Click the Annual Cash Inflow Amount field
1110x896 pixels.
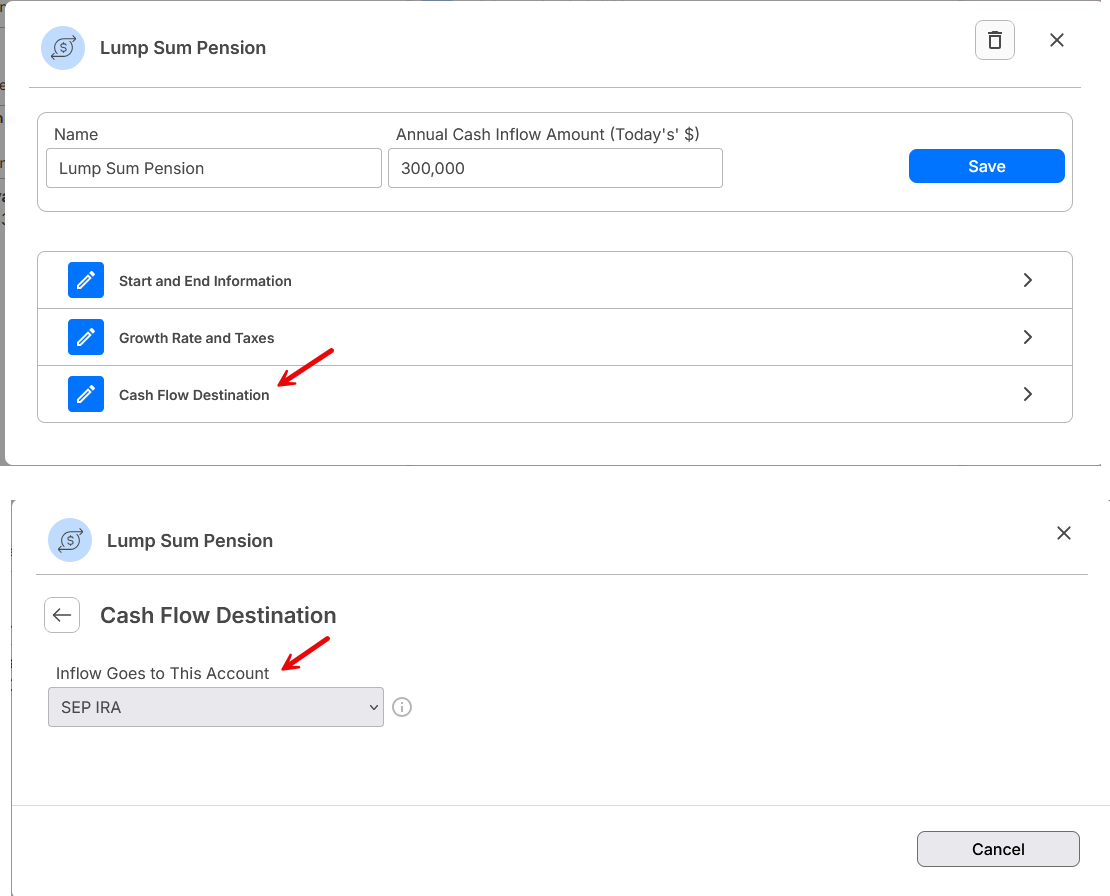[555, 168]
